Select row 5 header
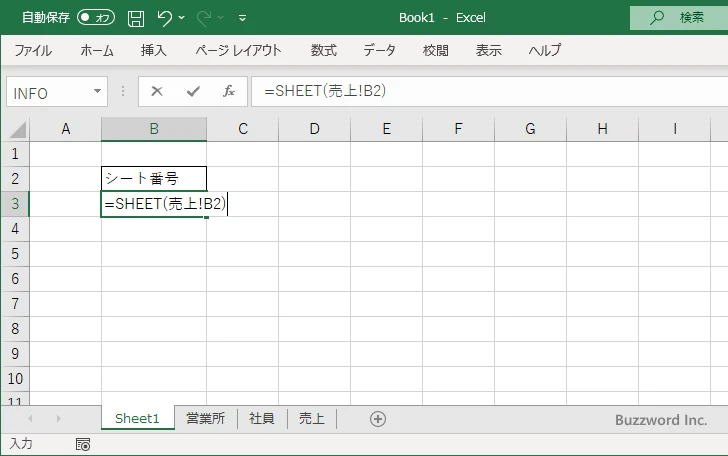The image size is (728, 456). click(15, 254)
